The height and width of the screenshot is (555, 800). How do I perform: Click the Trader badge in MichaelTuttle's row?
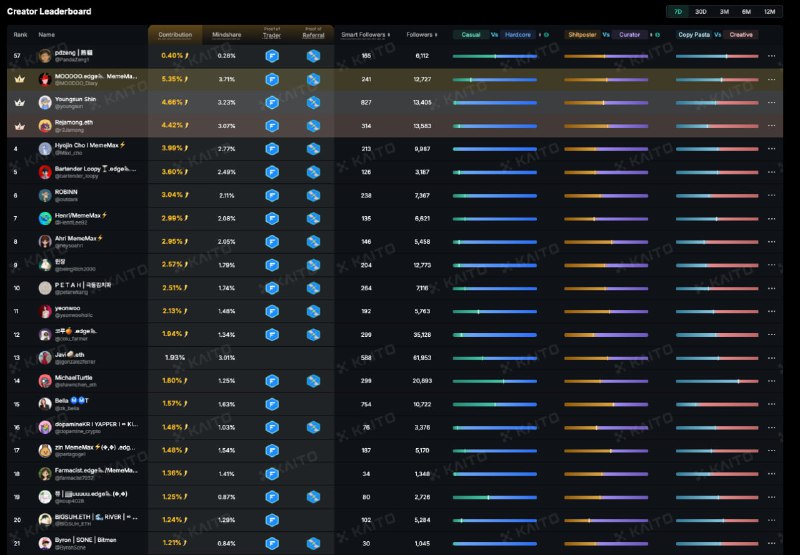271,381
